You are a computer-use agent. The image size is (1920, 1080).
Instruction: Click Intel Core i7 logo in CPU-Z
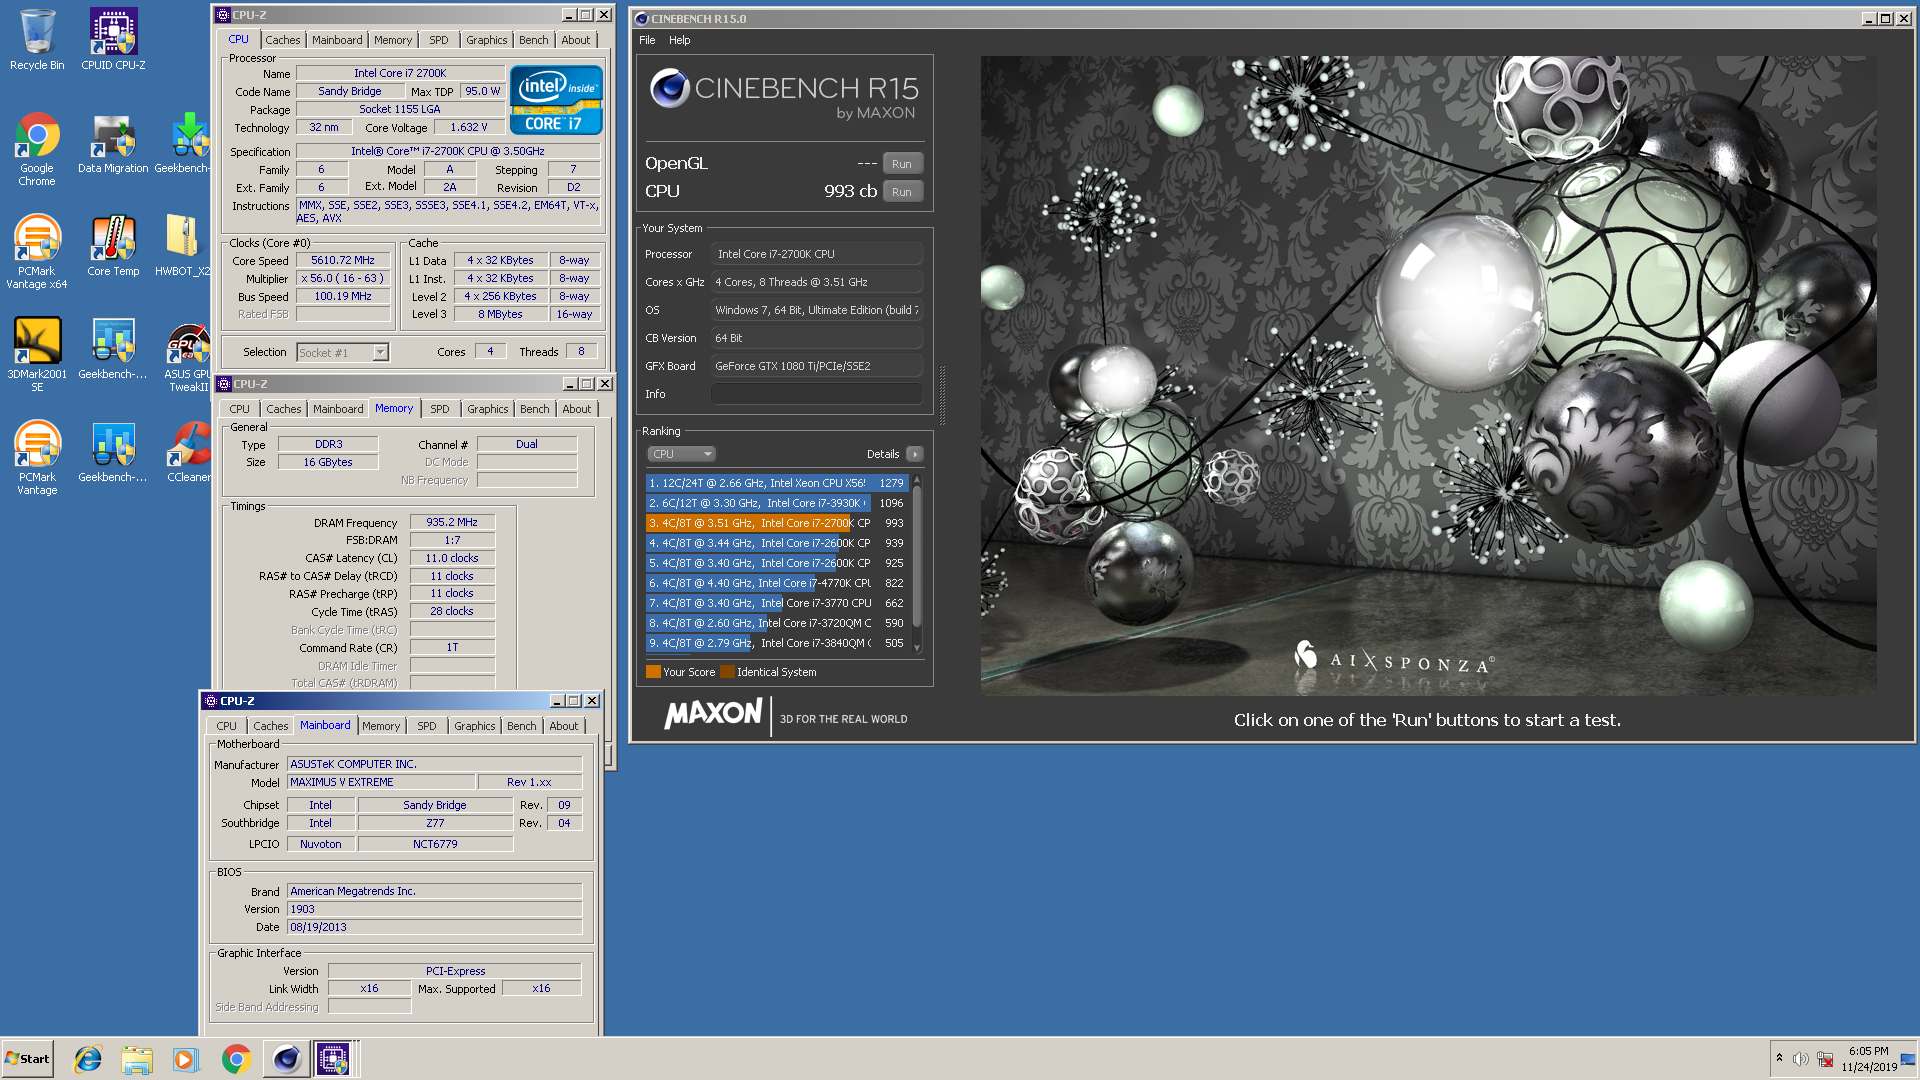coord(556,100)
